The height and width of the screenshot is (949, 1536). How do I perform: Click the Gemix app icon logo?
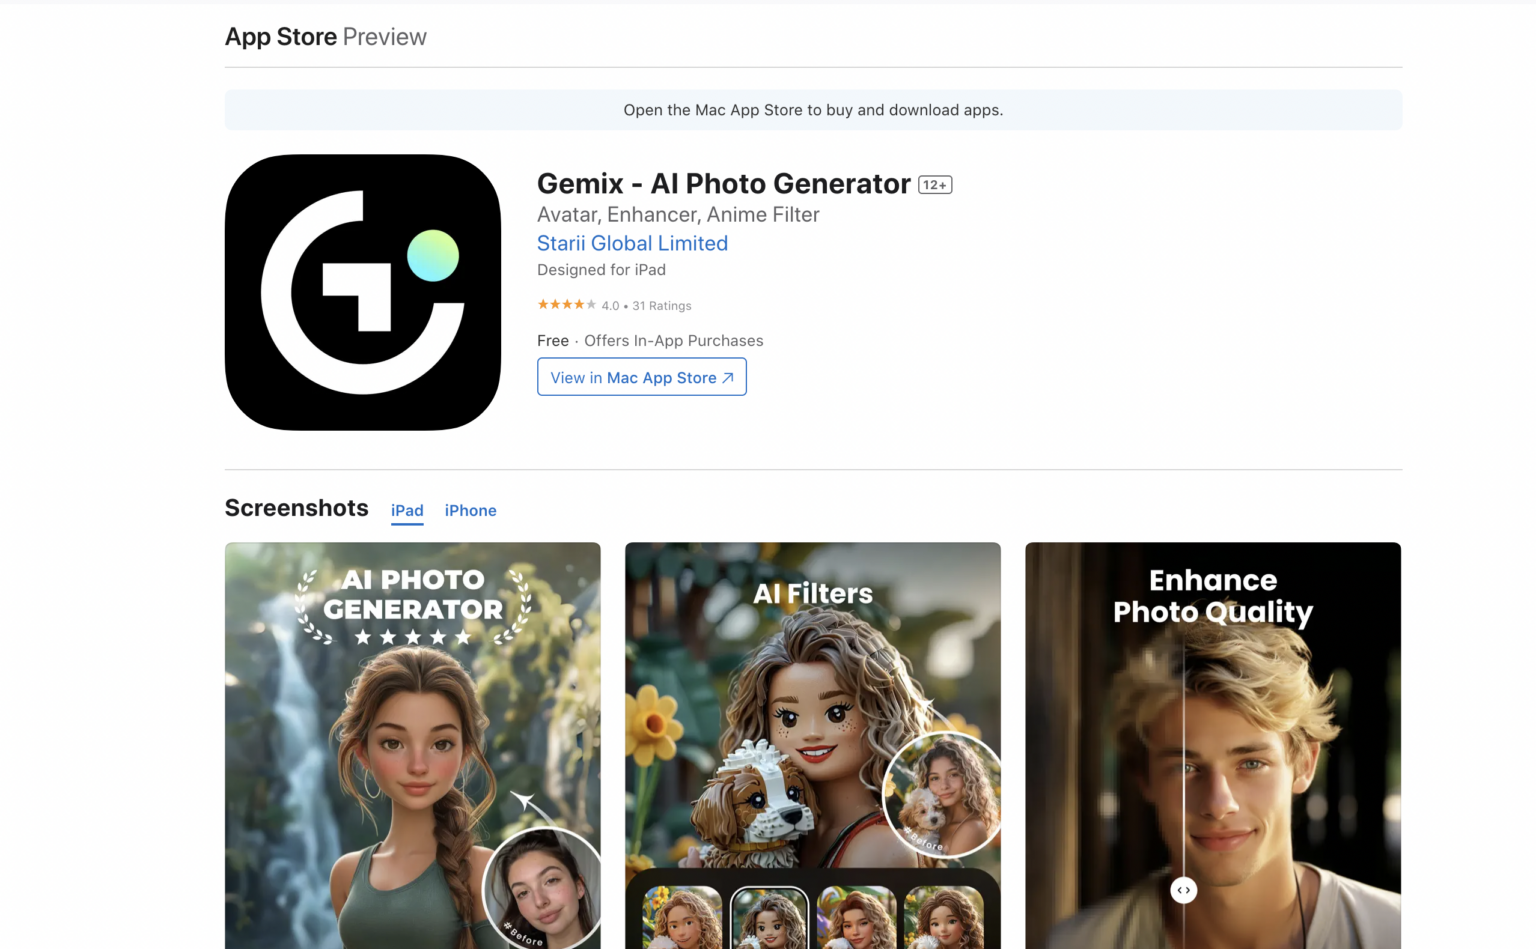pos(362,291)
